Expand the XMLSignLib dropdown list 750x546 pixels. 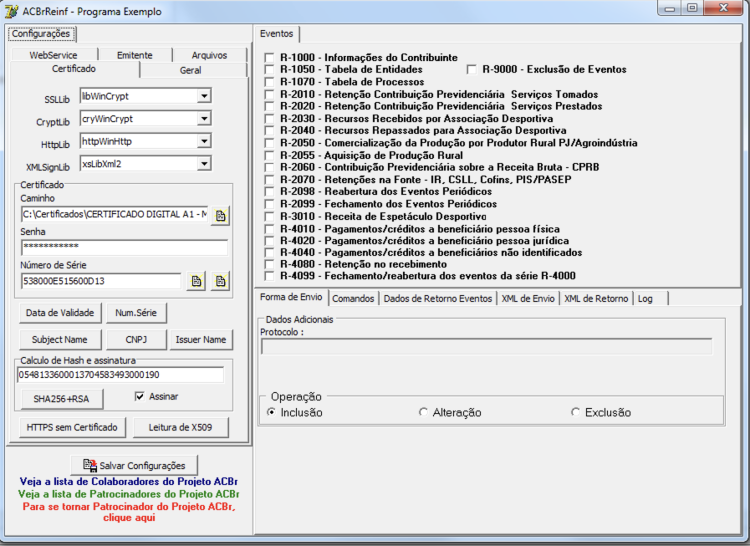204,164
